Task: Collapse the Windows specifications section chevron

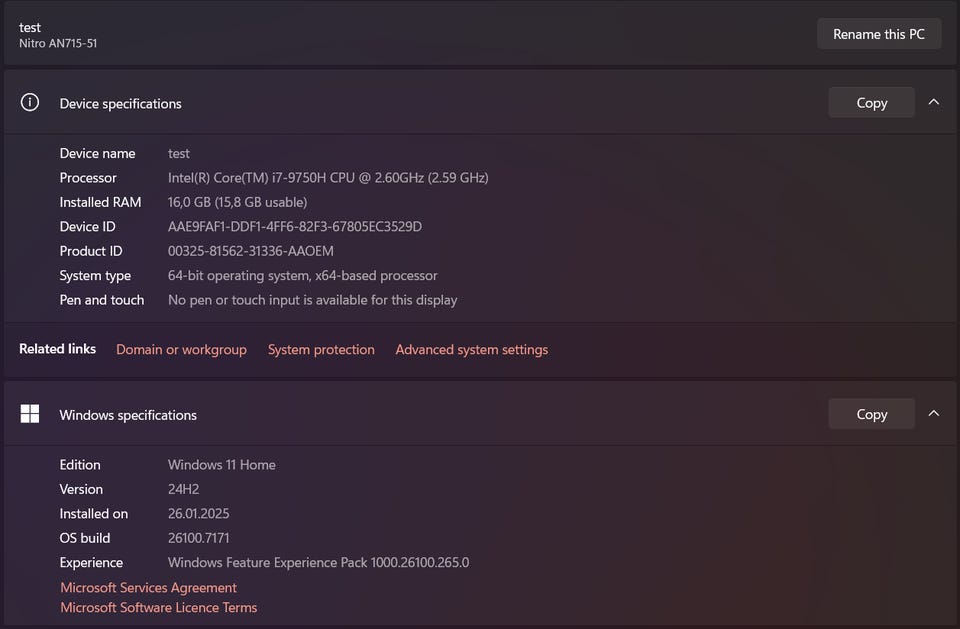Action: (x=934, y=414)
